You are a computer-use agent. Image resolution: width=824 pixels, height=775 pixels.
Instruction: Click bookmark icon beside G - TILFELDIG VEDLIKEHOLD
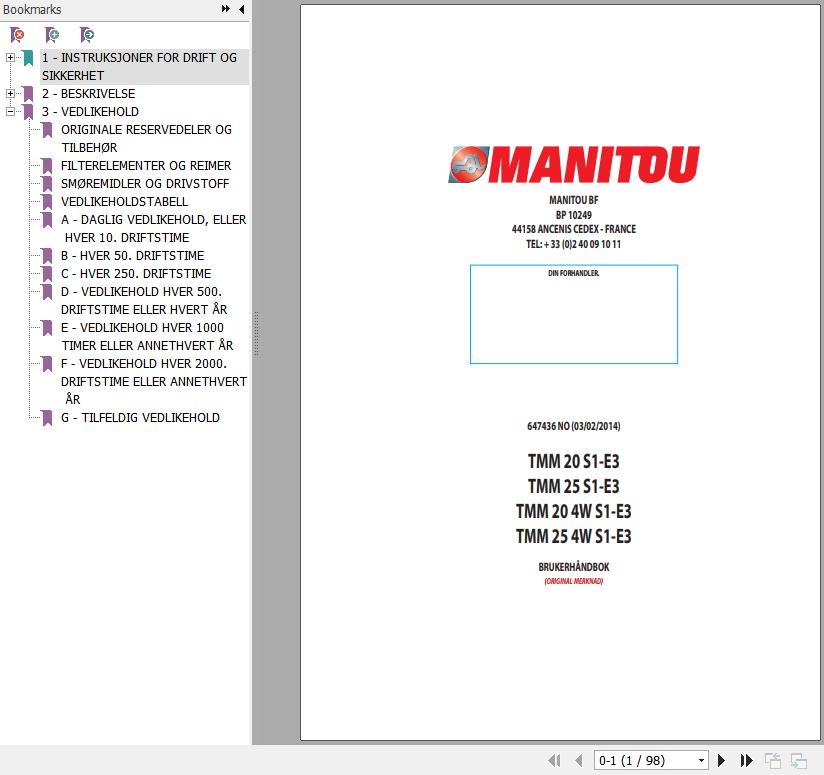pos(47,418)
